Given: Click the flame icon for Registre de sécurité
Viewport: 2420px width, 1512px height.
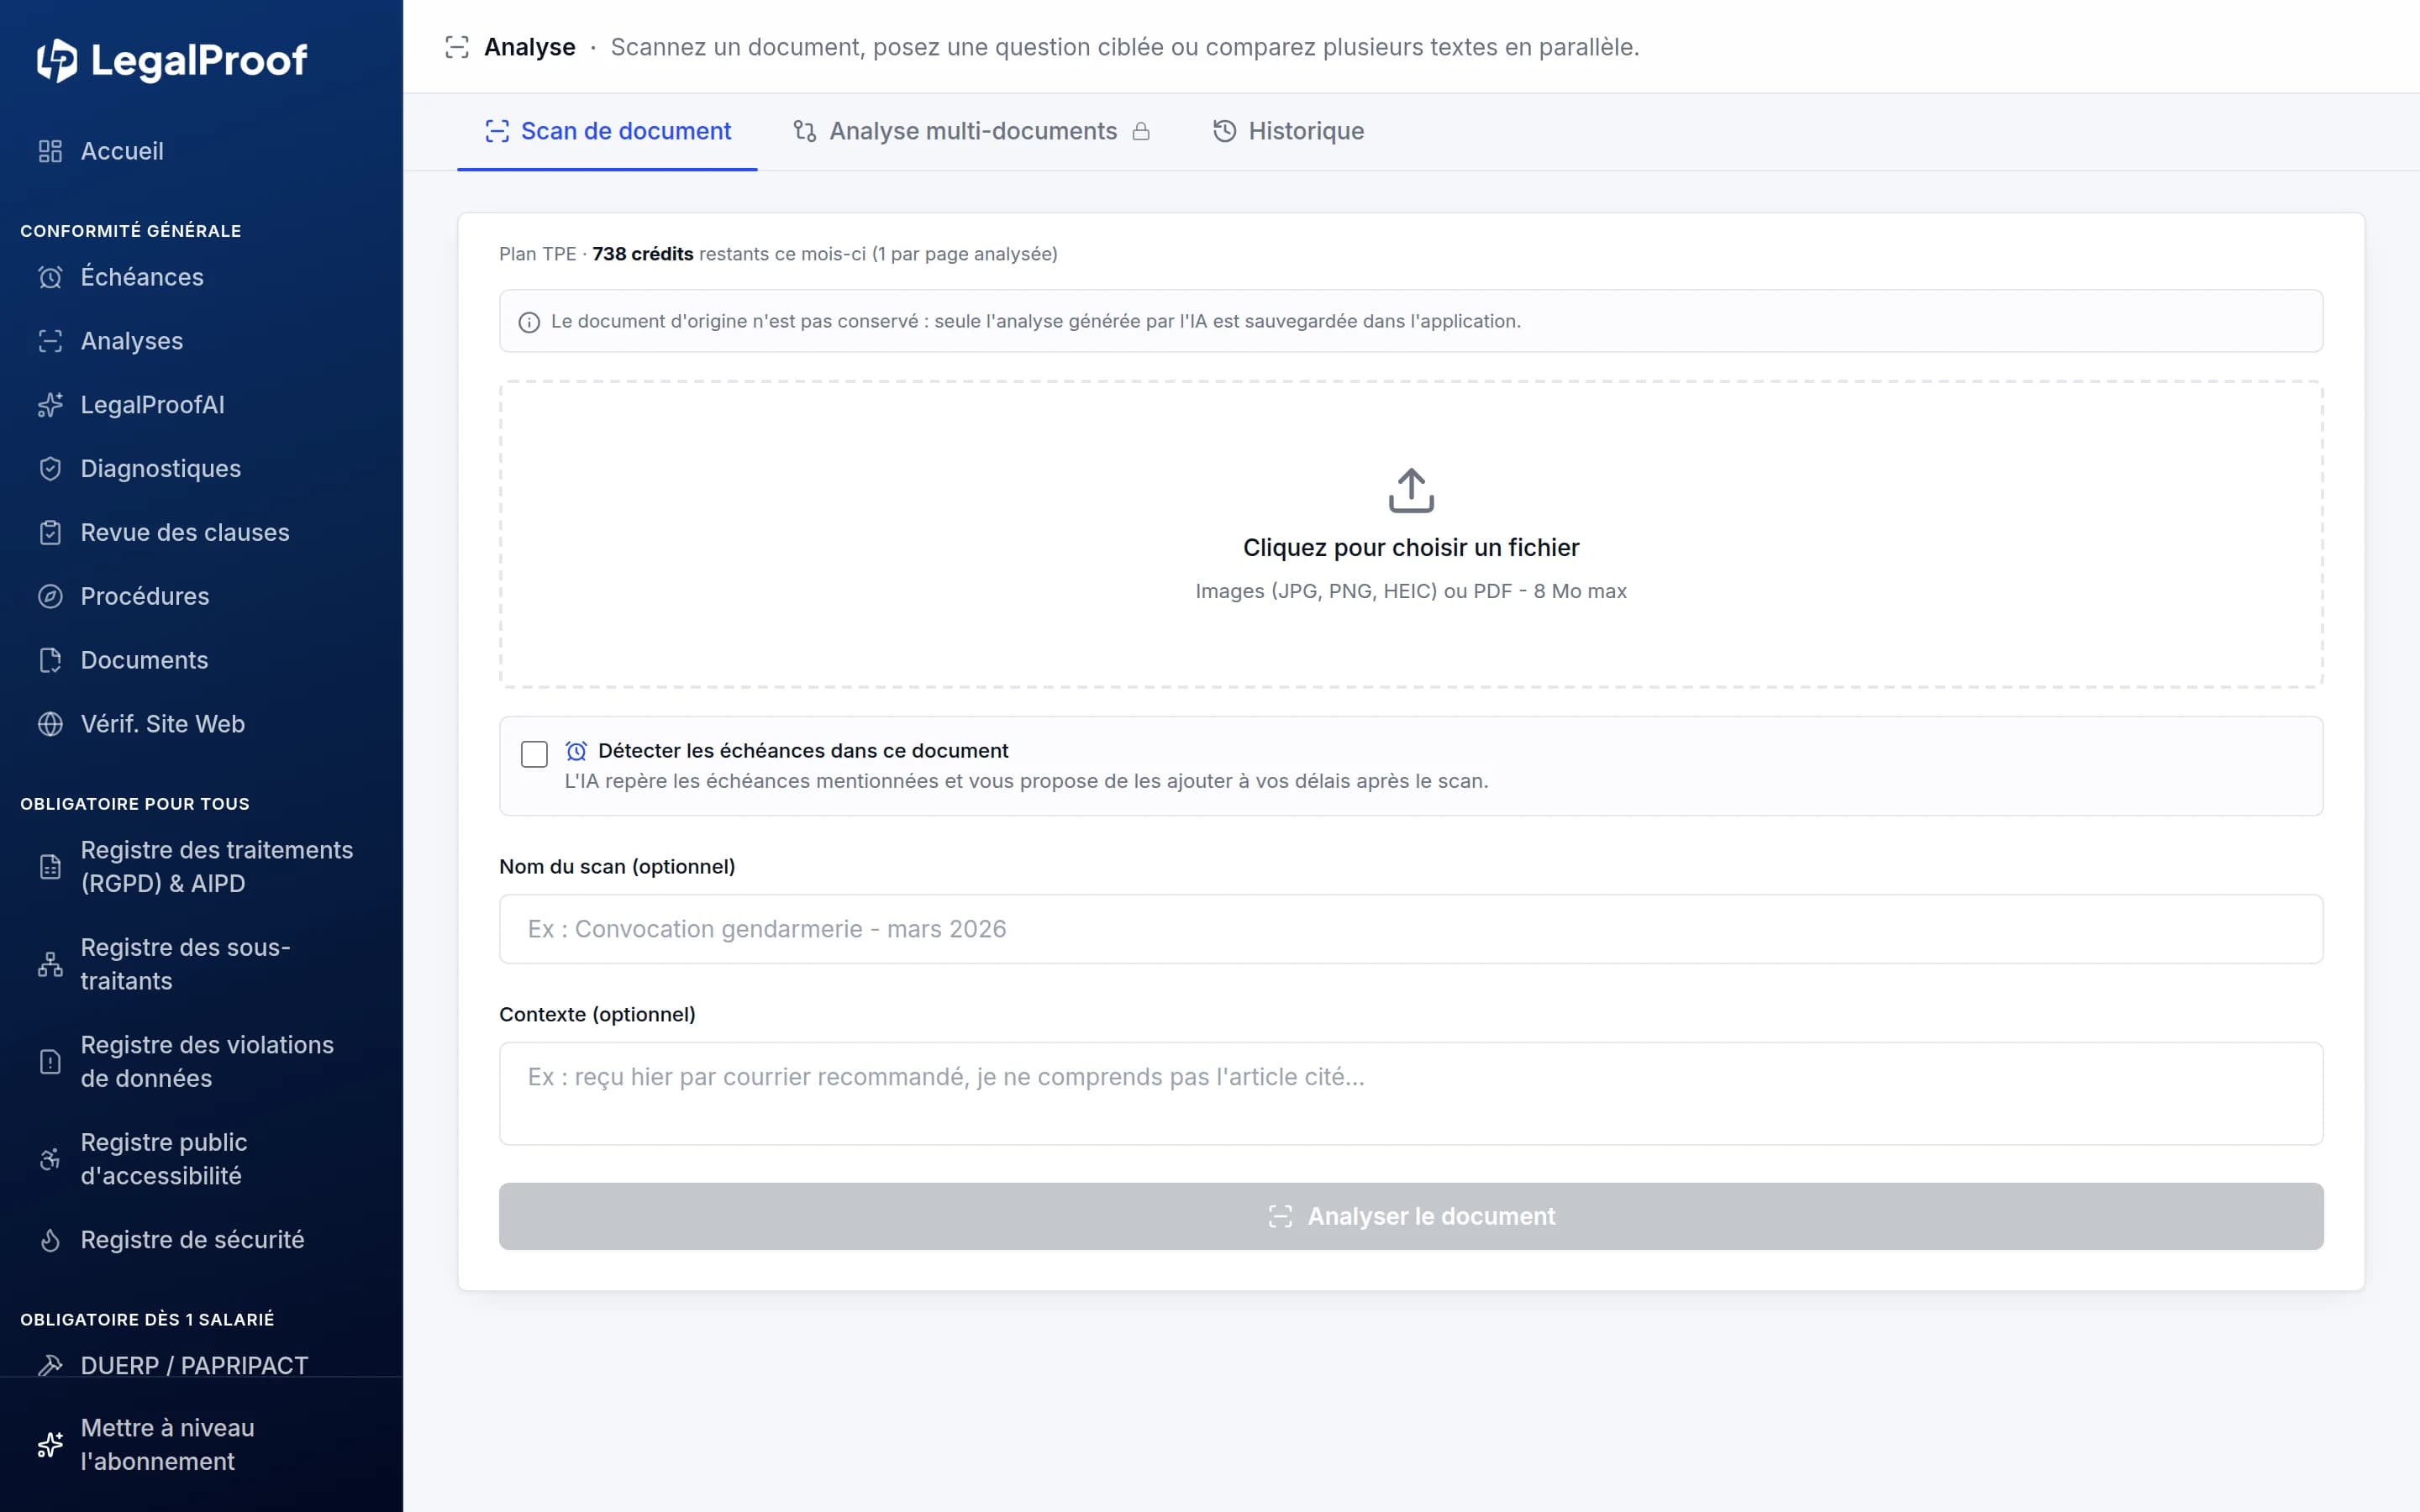Looking at the screenshot, I should (x=50, y=1240).
